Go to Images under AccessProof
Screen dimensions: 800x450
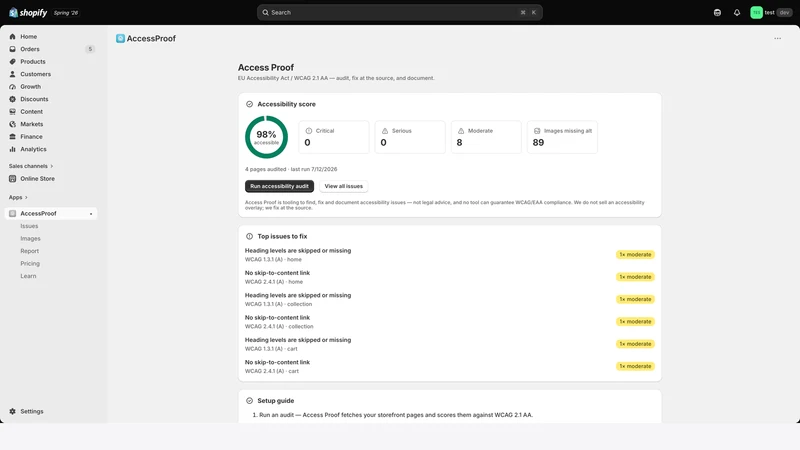tap(30, 238)
